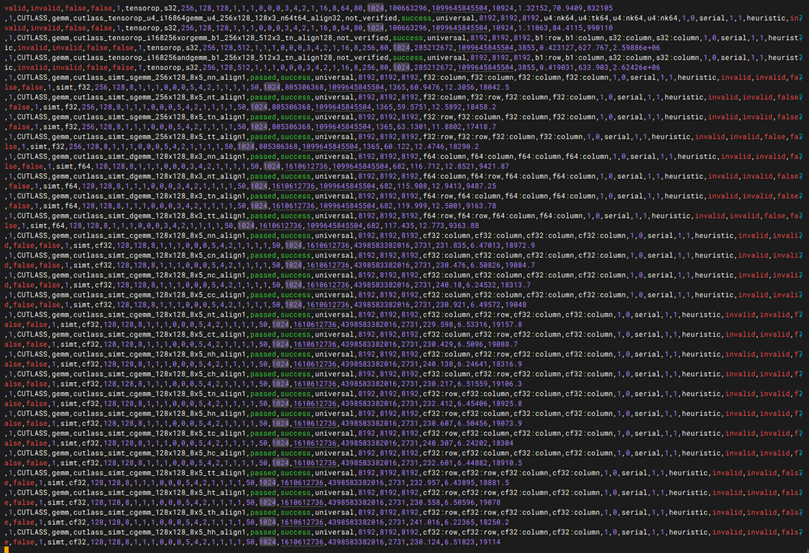Screen dimensions: 809x553
Task: Click kernel name cutlass_simt_cgemm_128x128_8x5_cn_align1
Action: click(x=161, y=255)
